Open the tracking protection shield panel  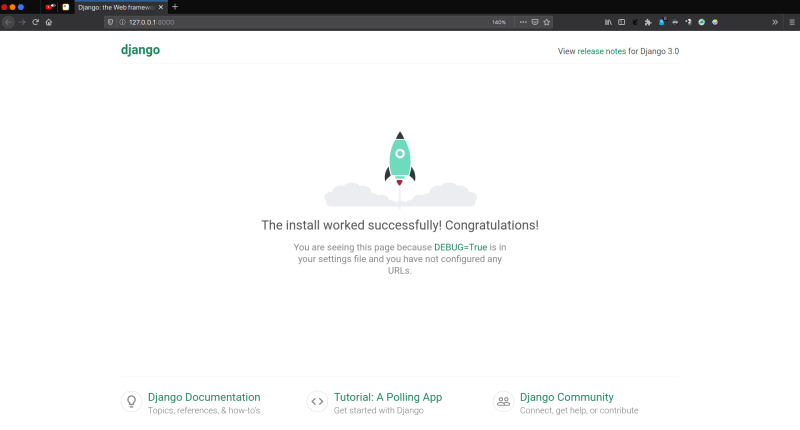point(110,22)
